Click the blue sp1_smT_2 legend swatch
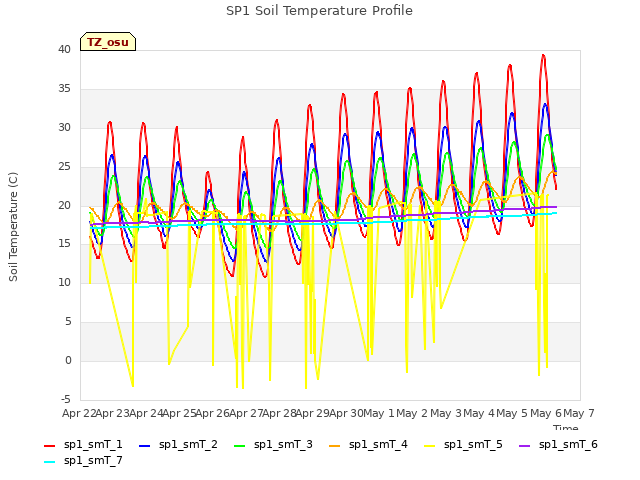This screenshot has width=640, height=480. [x=144, y=446]
